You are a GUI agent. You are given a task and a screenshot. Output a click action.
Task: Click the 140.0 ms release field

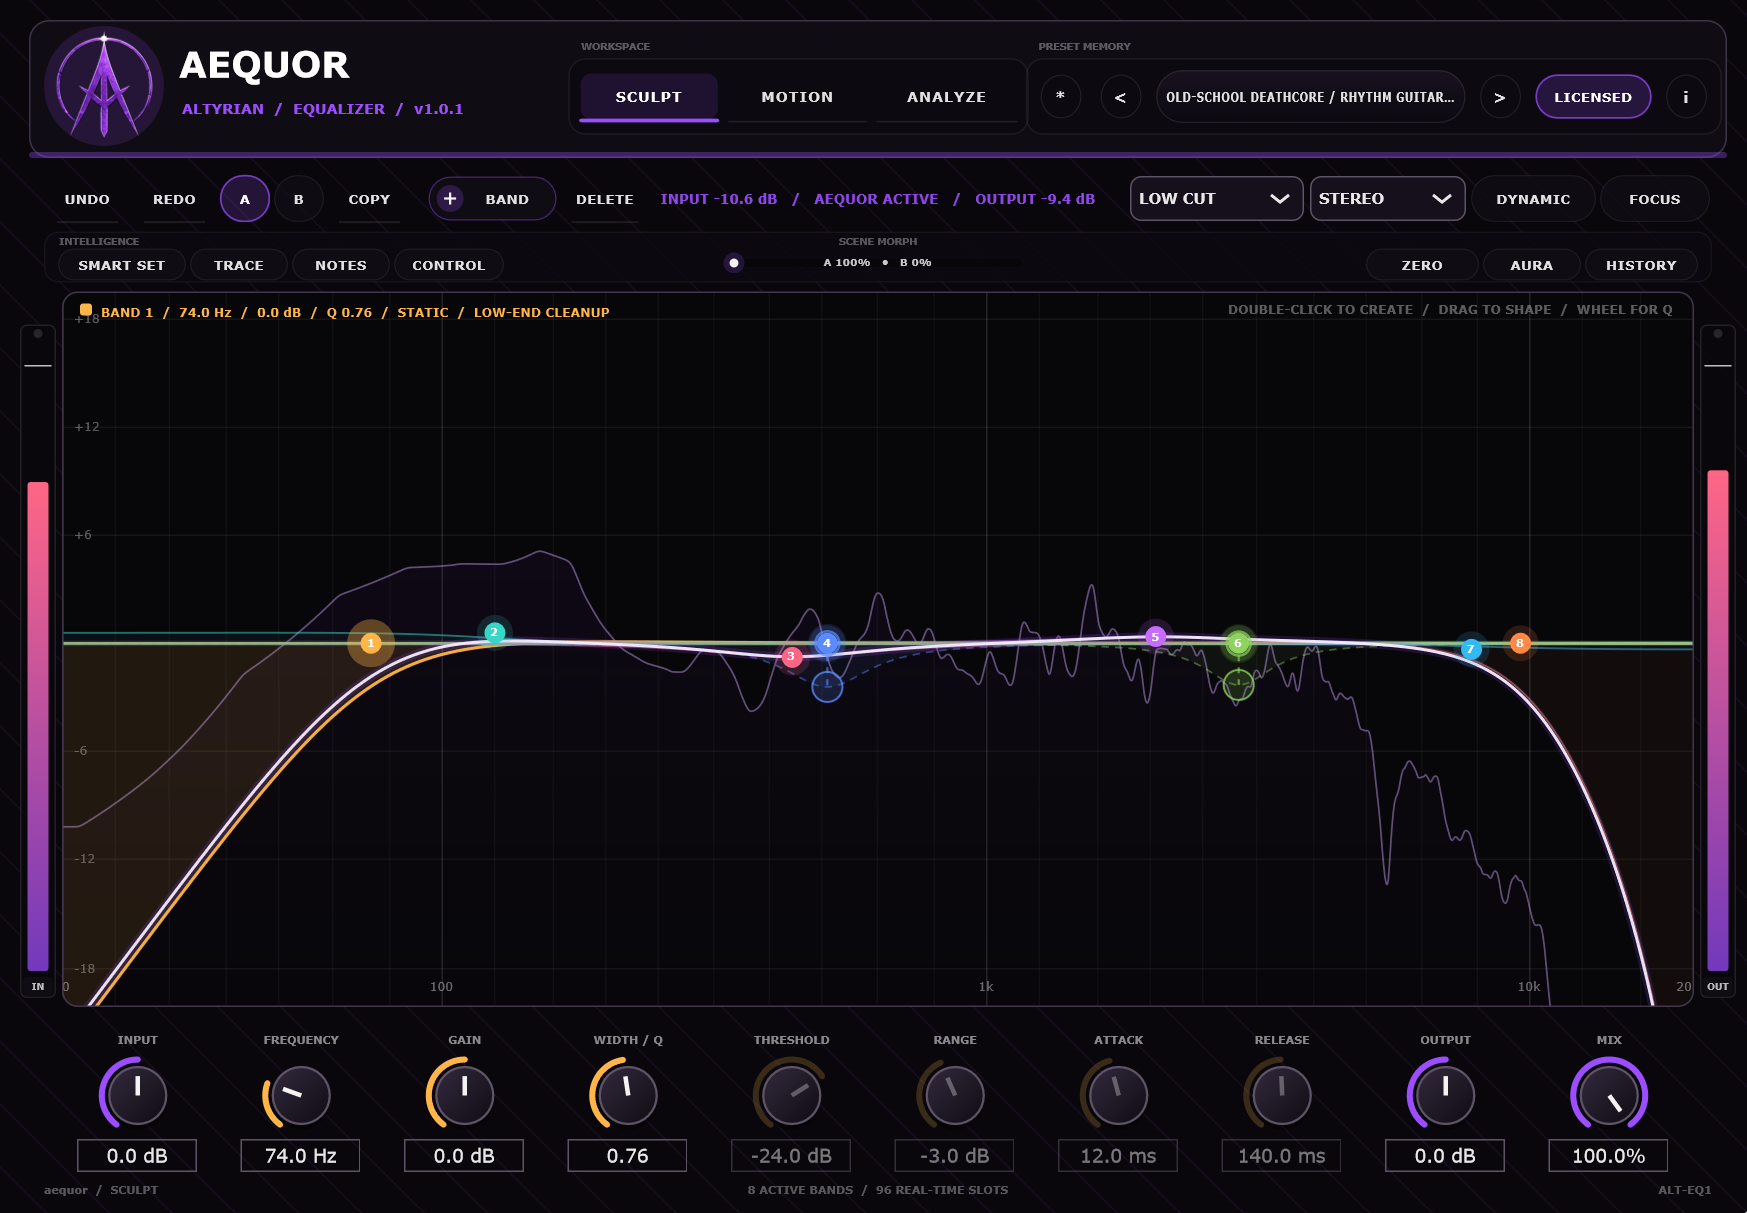click(x=1281, y=1156)
